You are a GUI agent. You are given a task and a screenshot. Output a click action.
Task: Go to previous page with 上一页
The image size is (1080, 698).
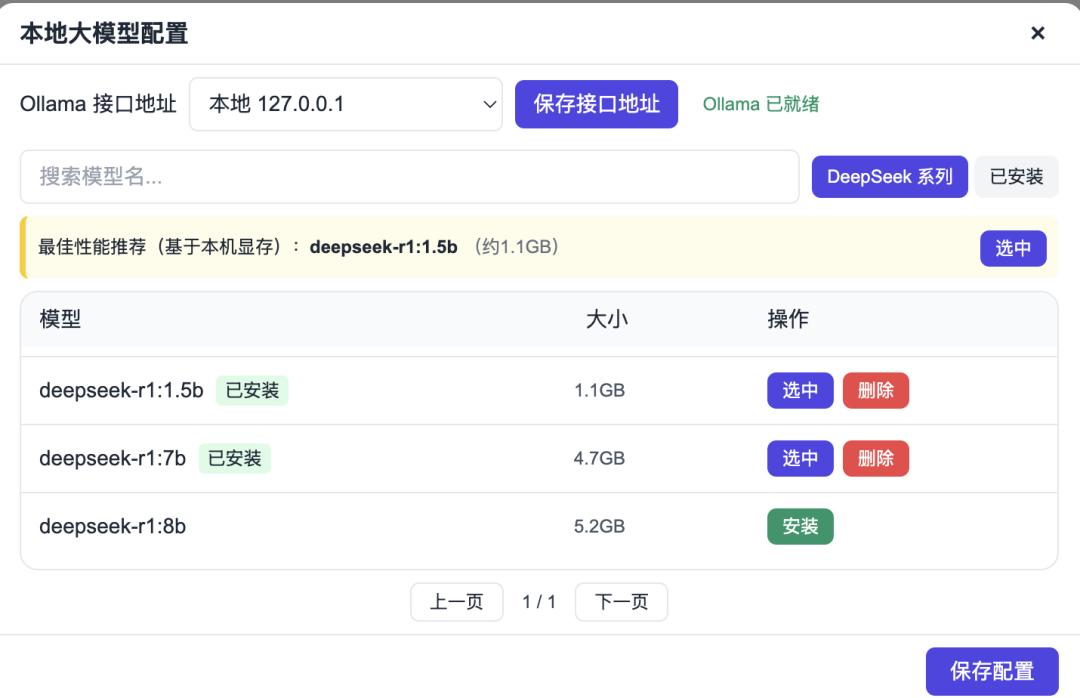(456, 602)
